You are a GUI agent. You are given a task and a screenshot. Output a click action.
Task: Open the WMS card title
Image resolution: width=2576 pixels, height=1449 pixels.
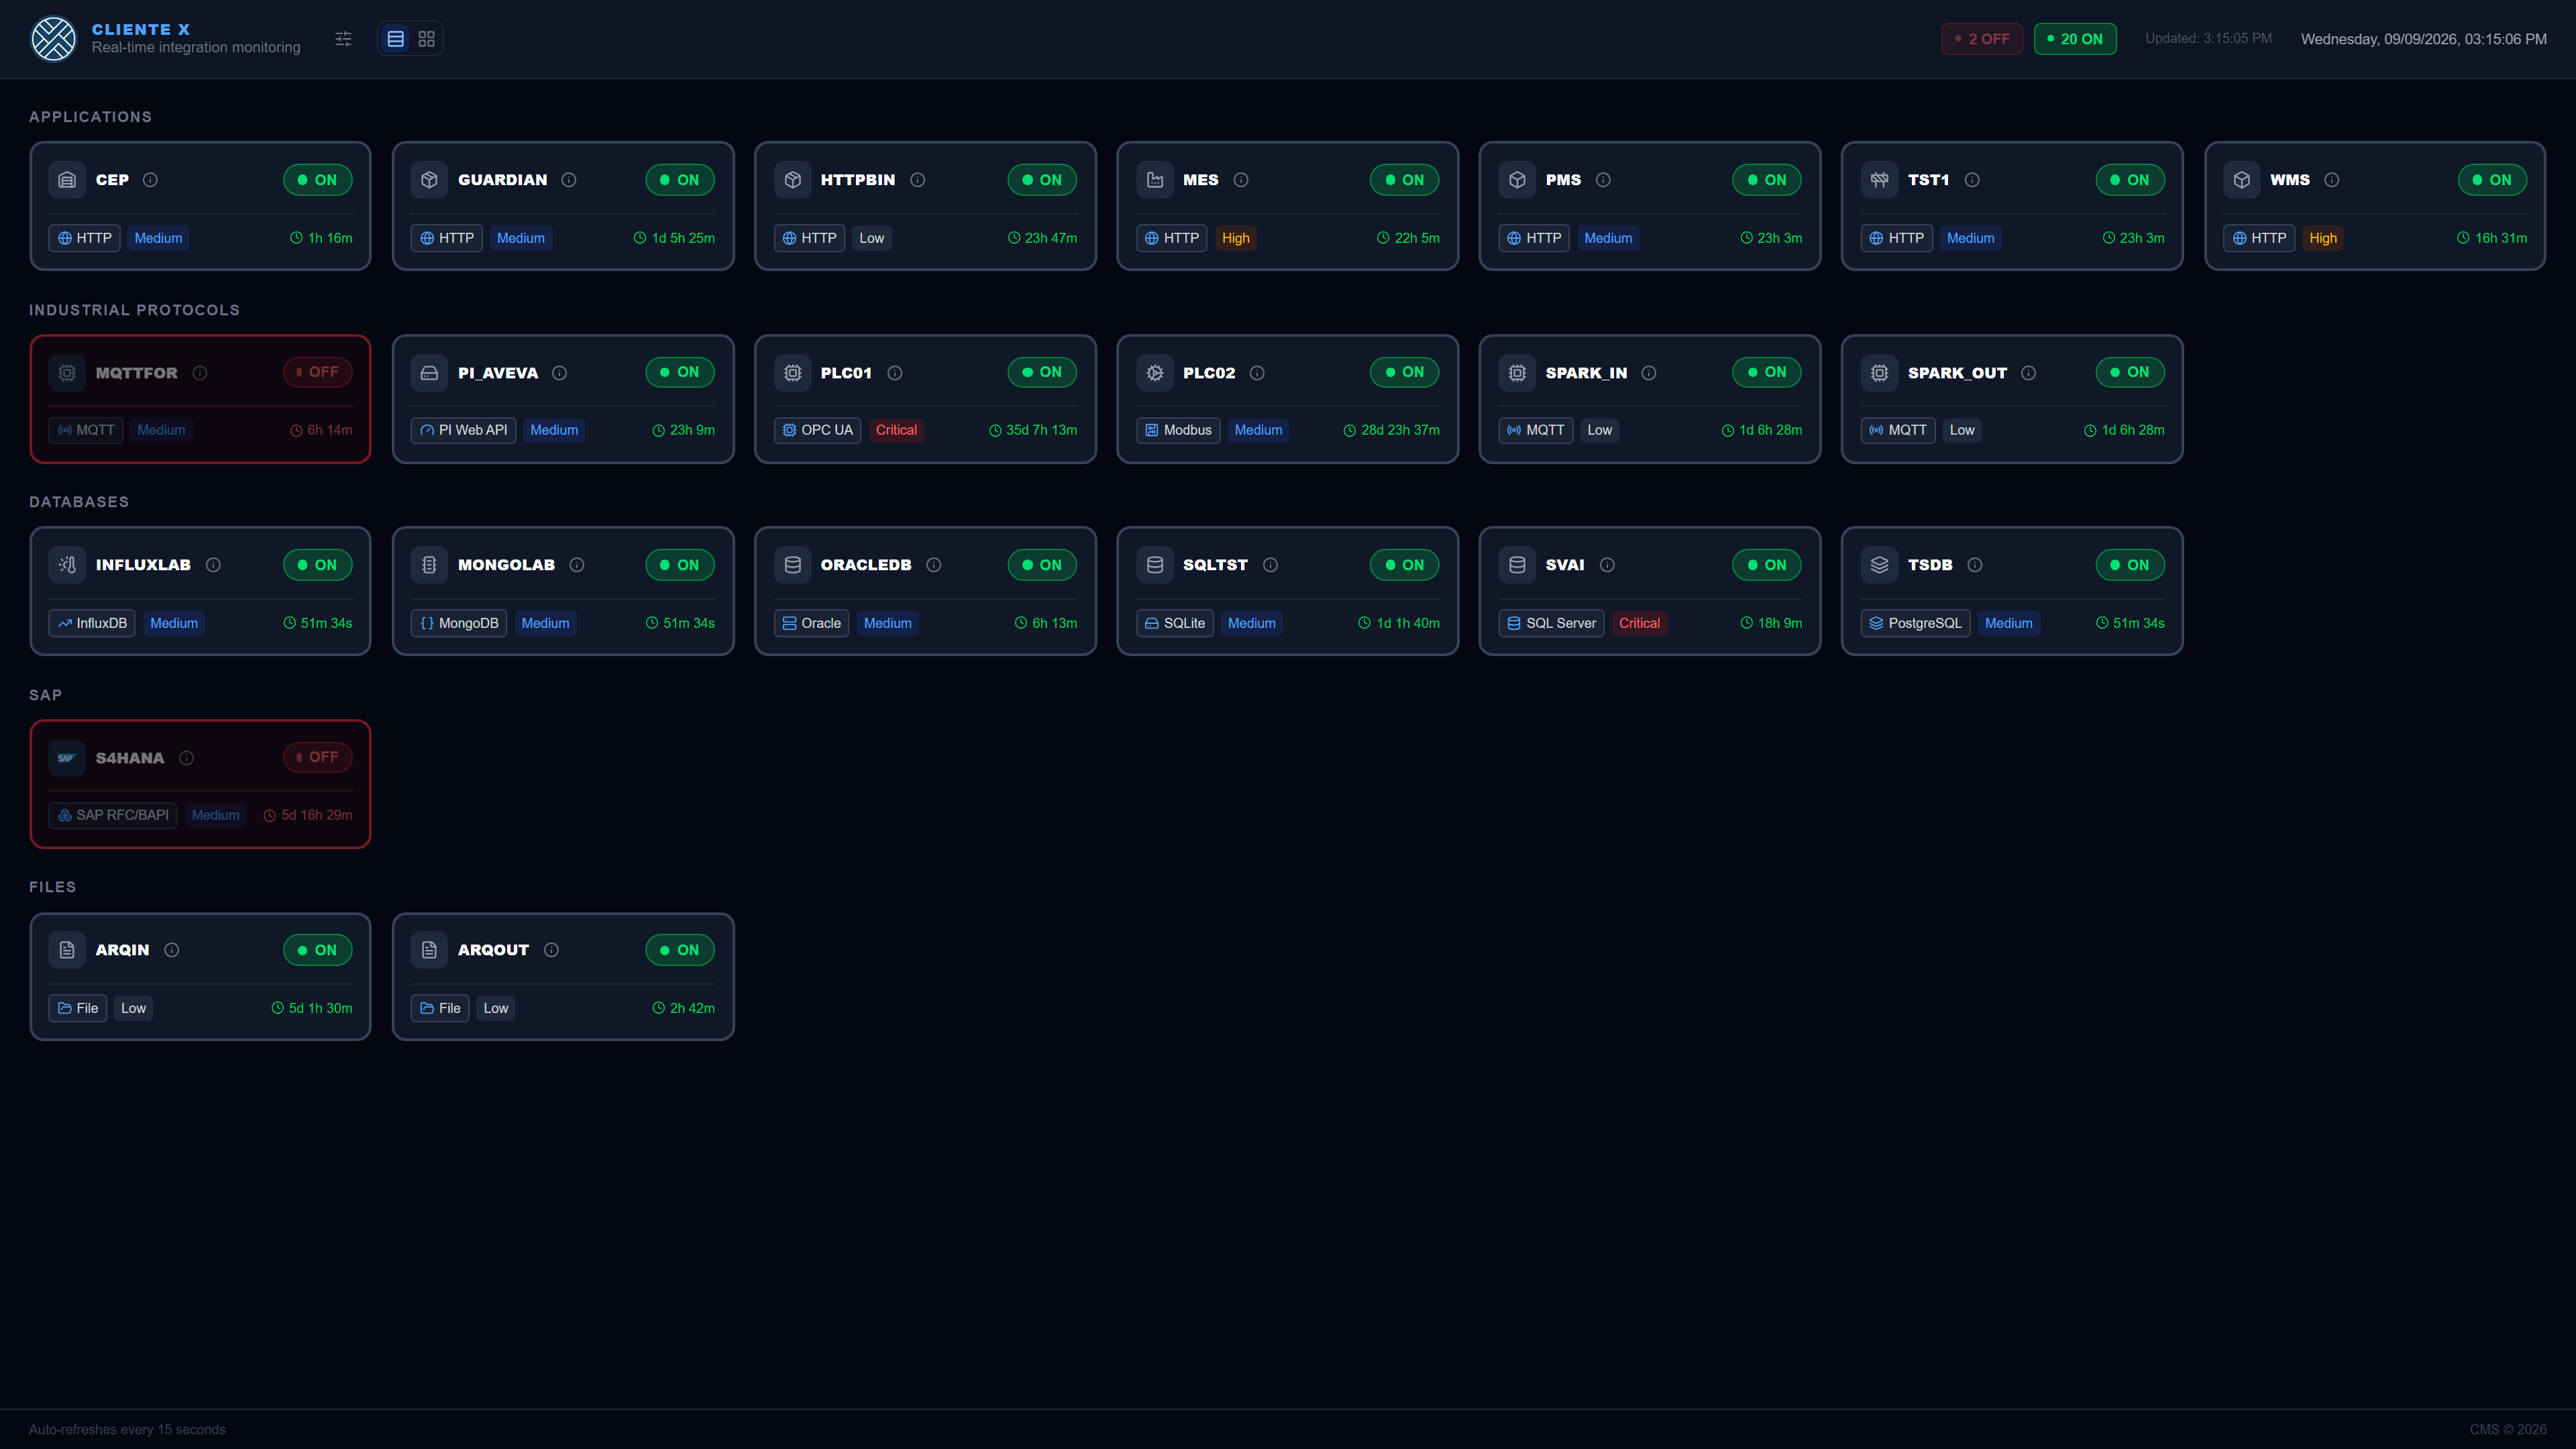(2290, 180)
